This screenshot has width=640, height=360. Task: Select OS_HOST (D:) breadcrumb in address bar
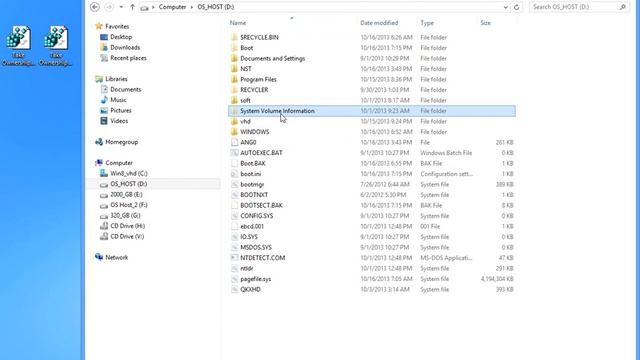(216, 7)
